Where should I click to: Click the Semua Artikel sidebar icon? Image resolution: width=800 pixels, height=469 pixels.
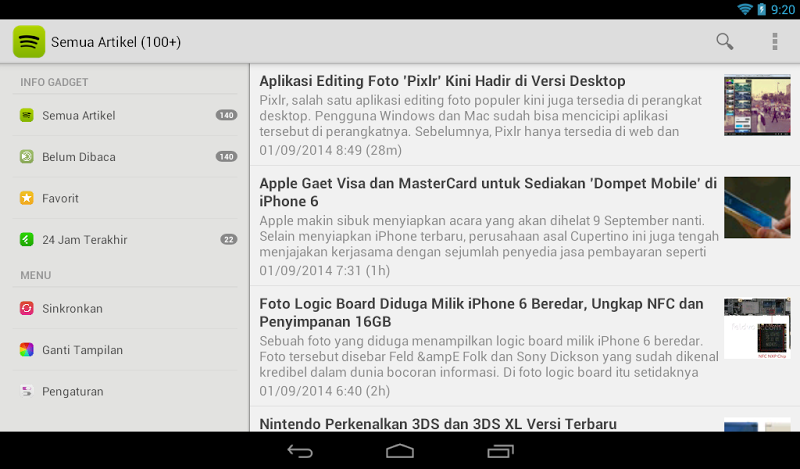(27, 115)
